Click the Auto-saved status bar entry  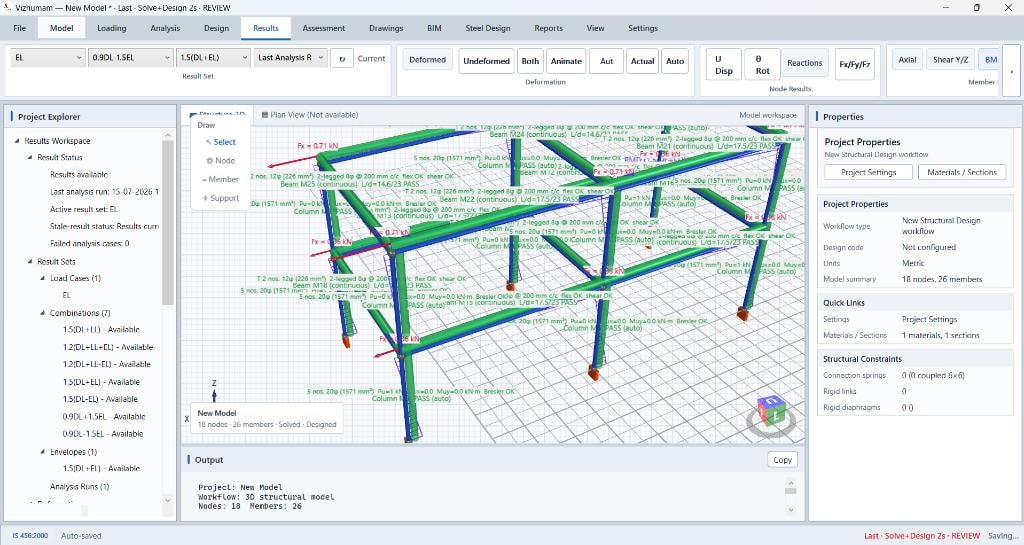pyautogui.click(x=81, y=536)
